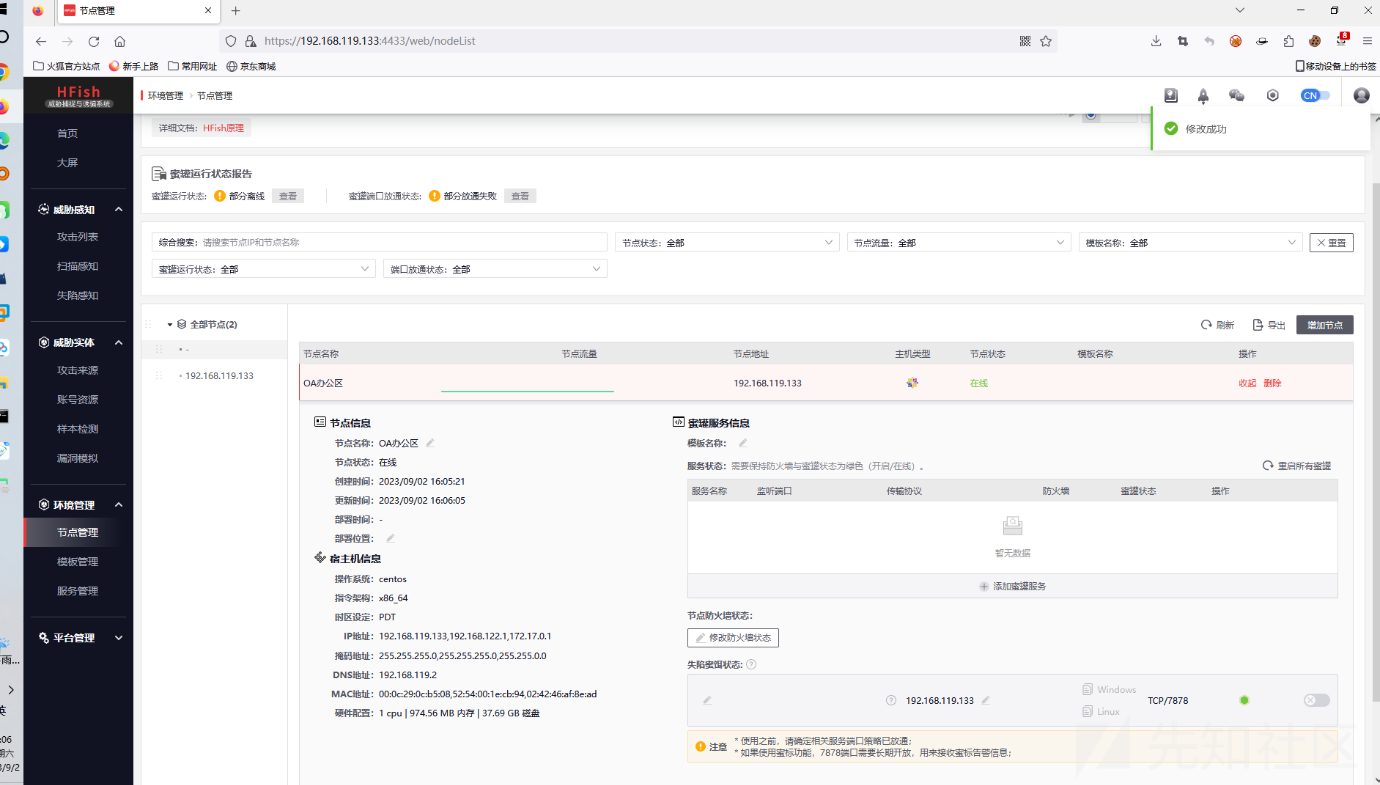This screenshot has height=785, width=1380.
Task: Click the 刷新 refresh button
Action: coord(1218,325)
